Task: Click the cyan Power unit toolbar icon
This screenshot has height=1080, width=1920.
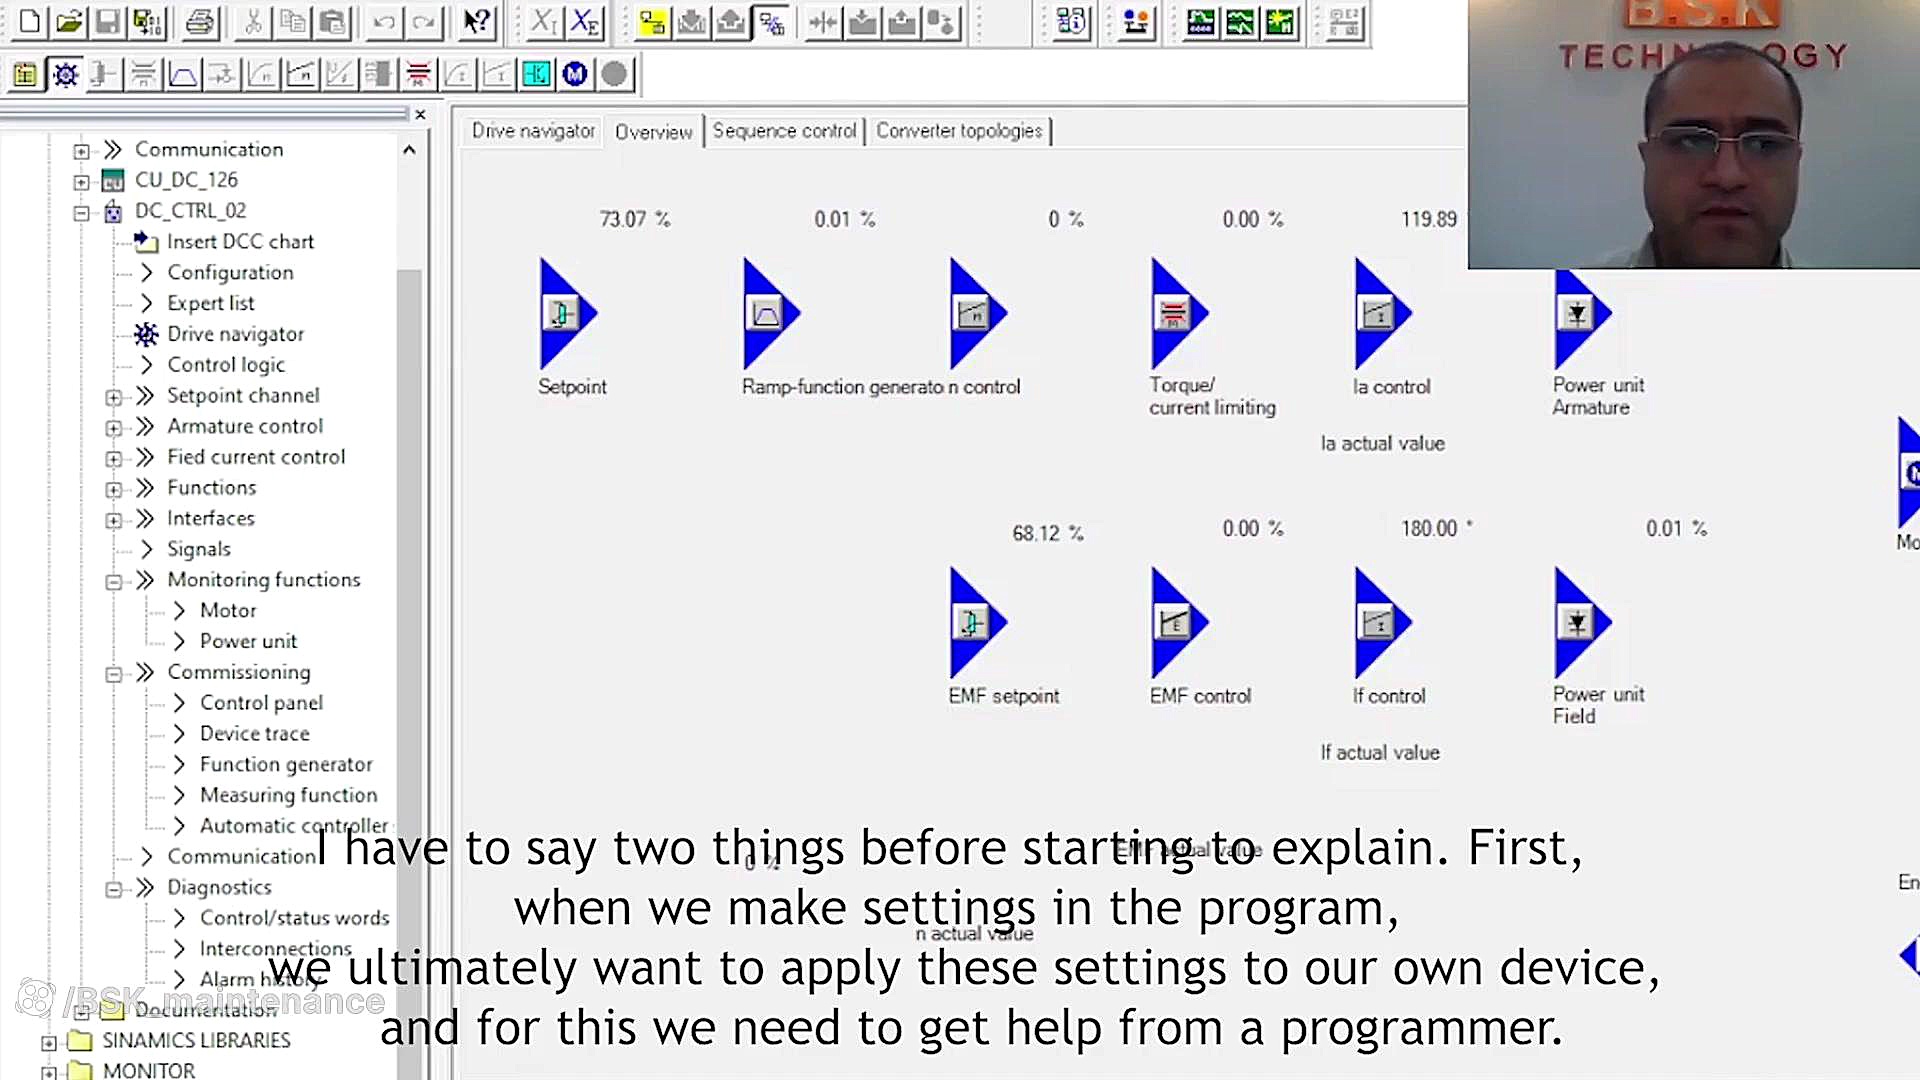Action: tap(536, 74)
